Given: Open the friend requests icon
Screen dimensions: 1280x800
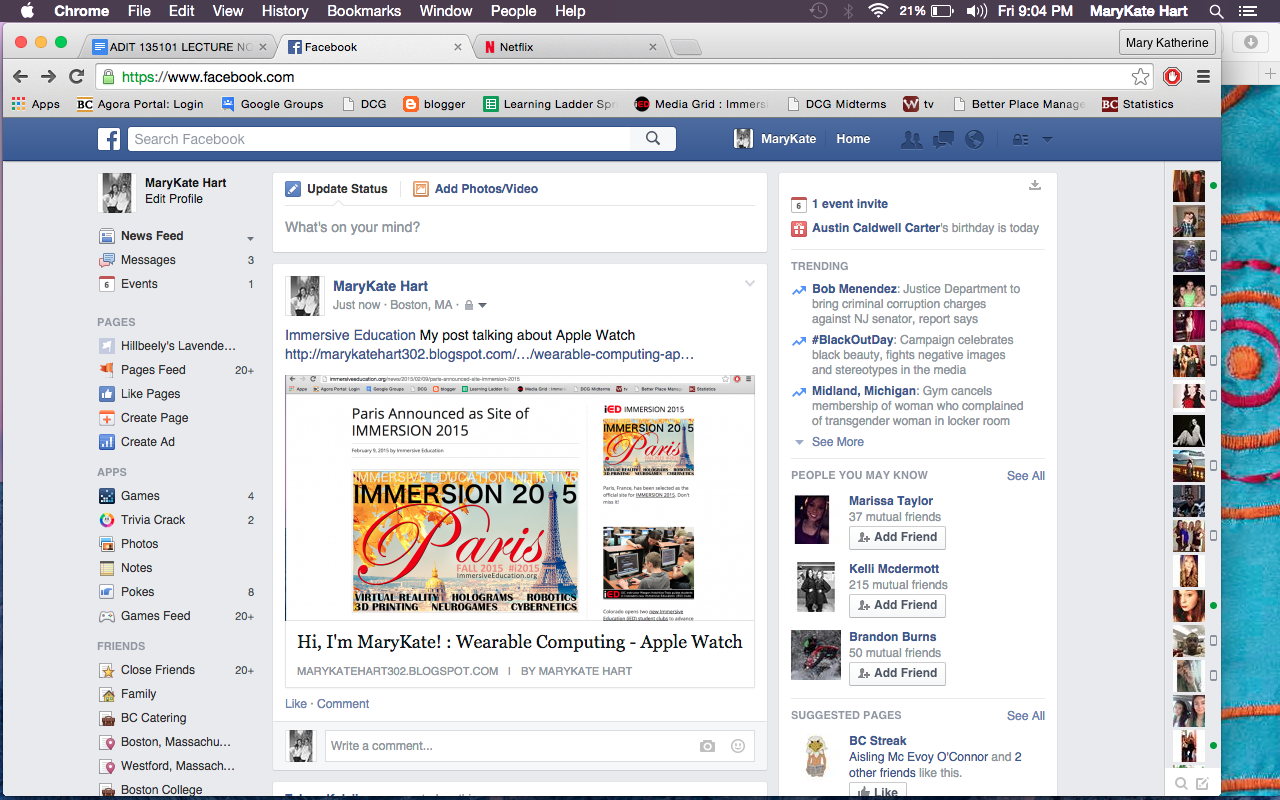Looking at the screenshot, I should tap(911, 140).
